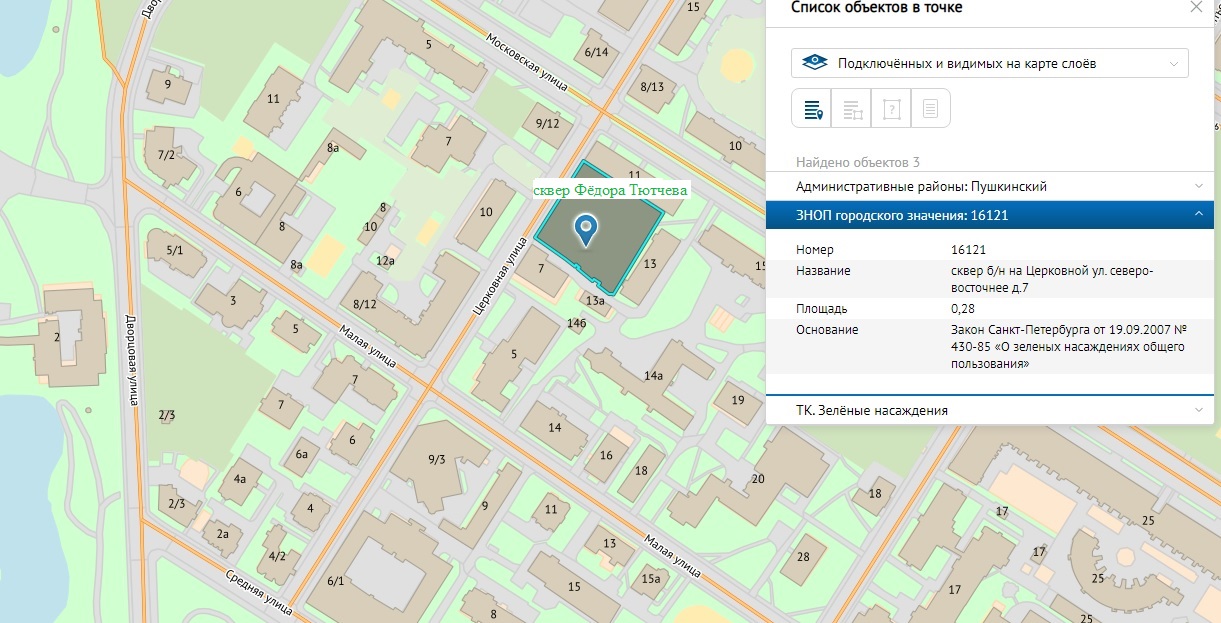
Task: Click the blue location pin on the map
Action: coord(586,230)
